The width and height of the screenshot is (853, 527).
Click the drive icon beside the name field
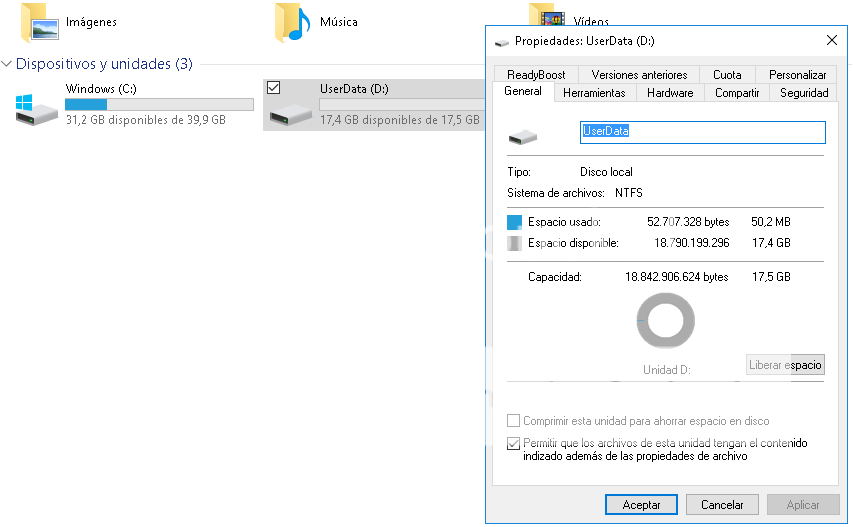point(523,136)
